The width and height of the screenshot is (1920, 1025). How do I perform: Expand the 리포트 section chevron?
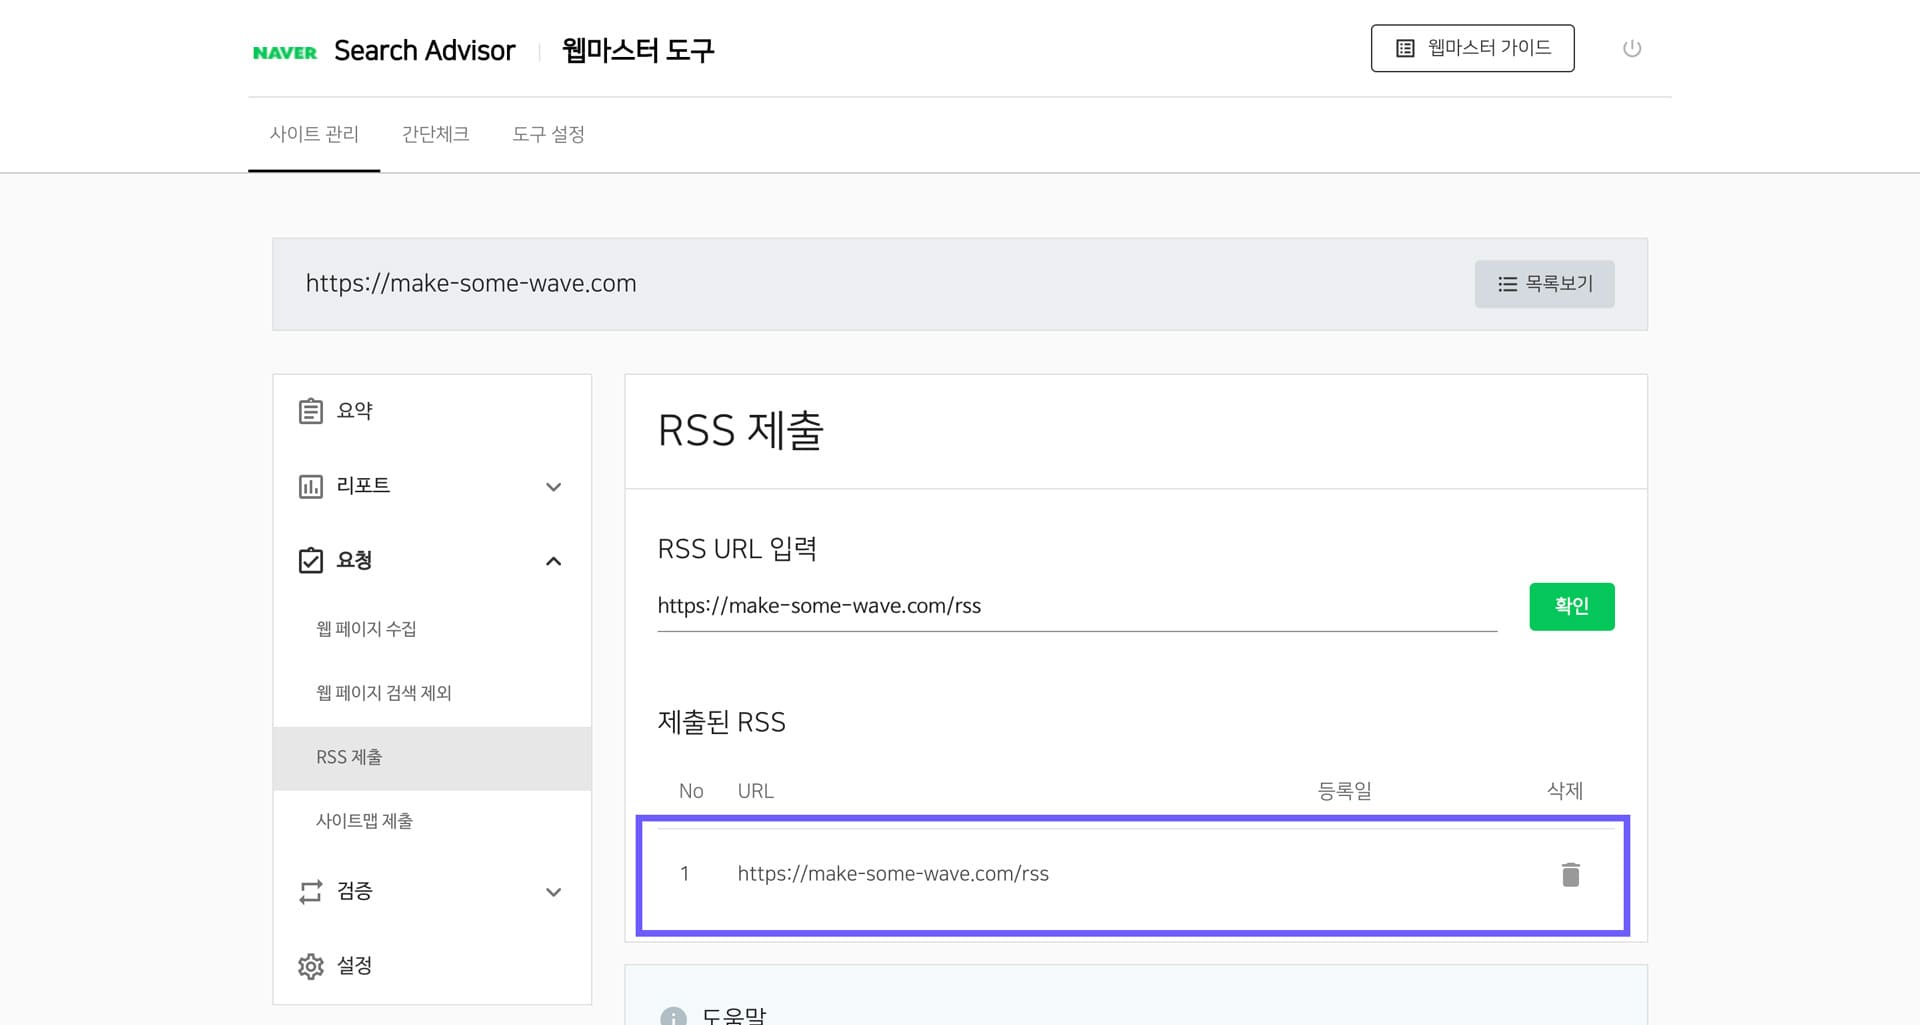pos(553,487)
